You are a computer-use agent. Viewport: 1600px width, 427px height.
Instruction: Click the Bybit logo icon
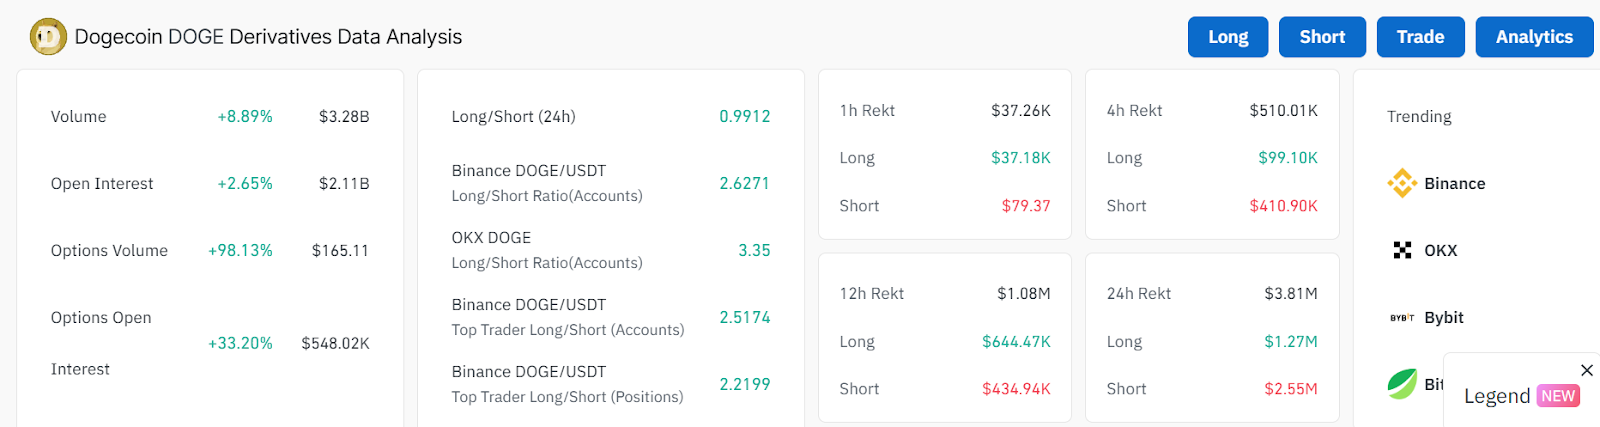coord(1402,317)
